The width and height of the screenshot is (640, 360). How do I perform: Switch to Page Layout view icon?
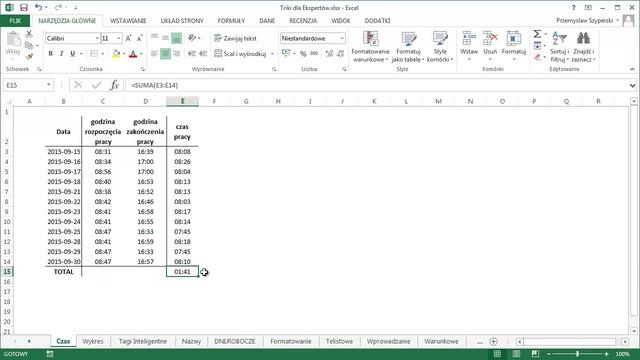click(516, 354)
